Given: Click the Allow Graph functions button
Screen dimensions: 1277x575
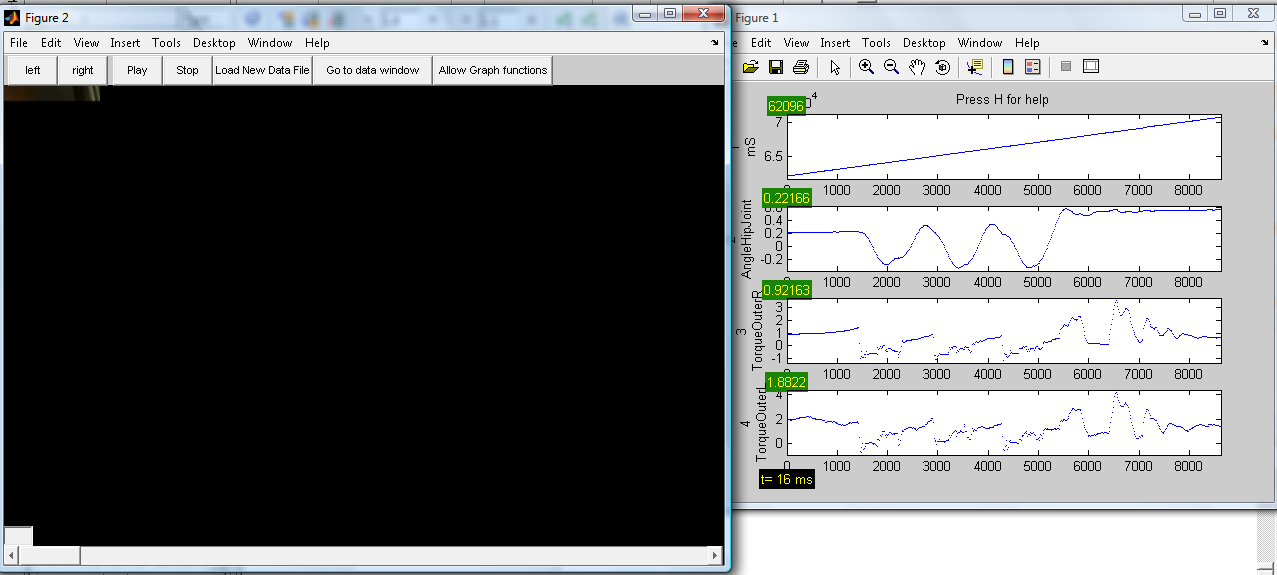Looking at the screenshot, I should [x=492, y=70].
